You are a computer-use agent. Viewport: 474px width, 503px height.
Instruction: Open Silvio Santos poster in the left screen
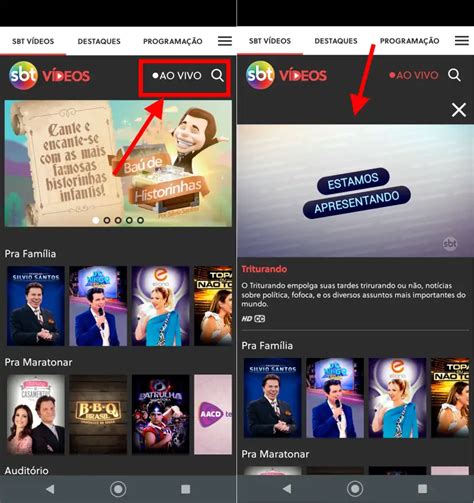(x=36, y=306)
